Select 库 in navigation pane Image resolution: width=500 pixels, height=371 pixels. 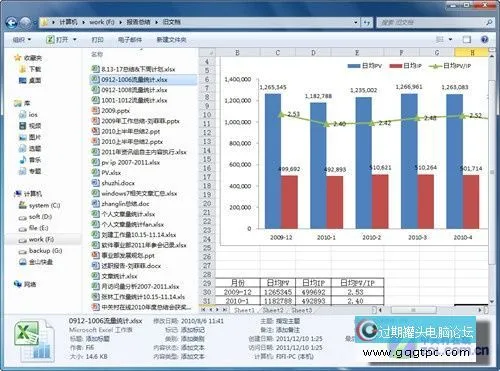pyautogui.click(x=23, y=103)
